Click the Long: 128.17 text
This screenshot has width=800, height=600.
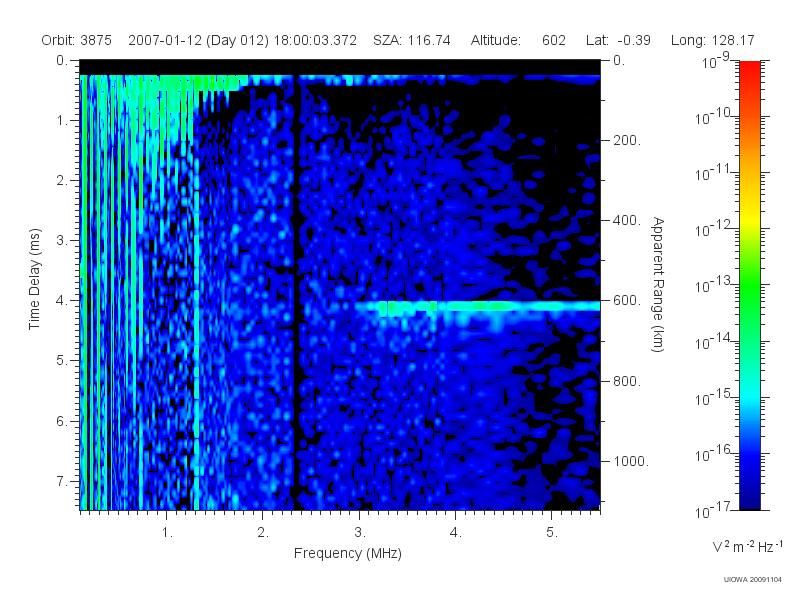(x=712, y=40)
